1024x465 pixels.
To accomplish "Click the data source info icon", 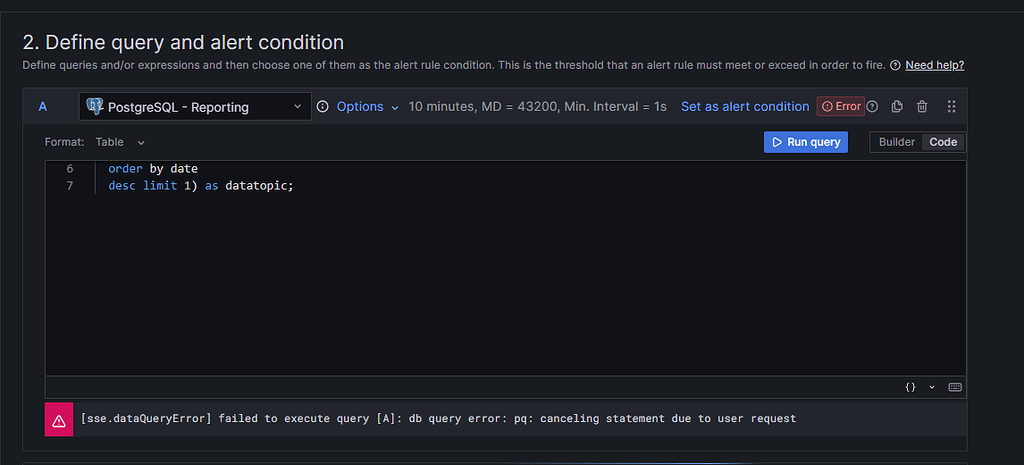I will [323, 106].
